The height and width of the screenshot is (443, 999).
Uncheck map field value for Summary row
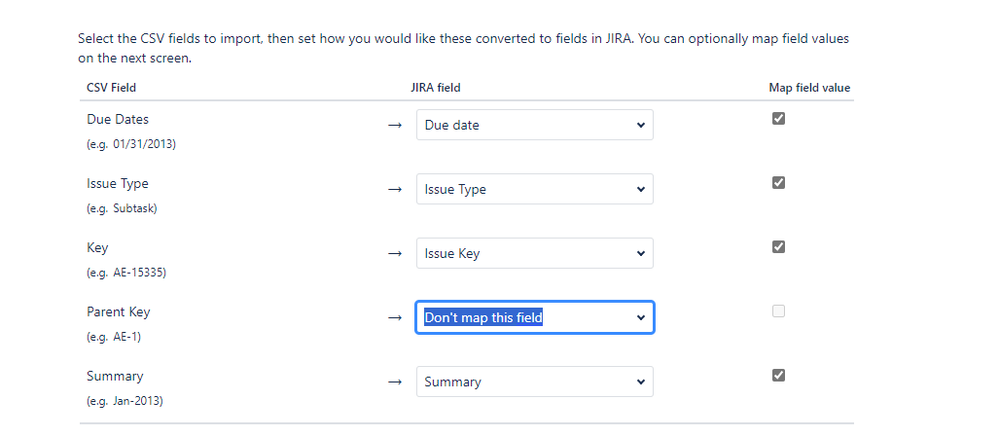click(x=779, y=375)
